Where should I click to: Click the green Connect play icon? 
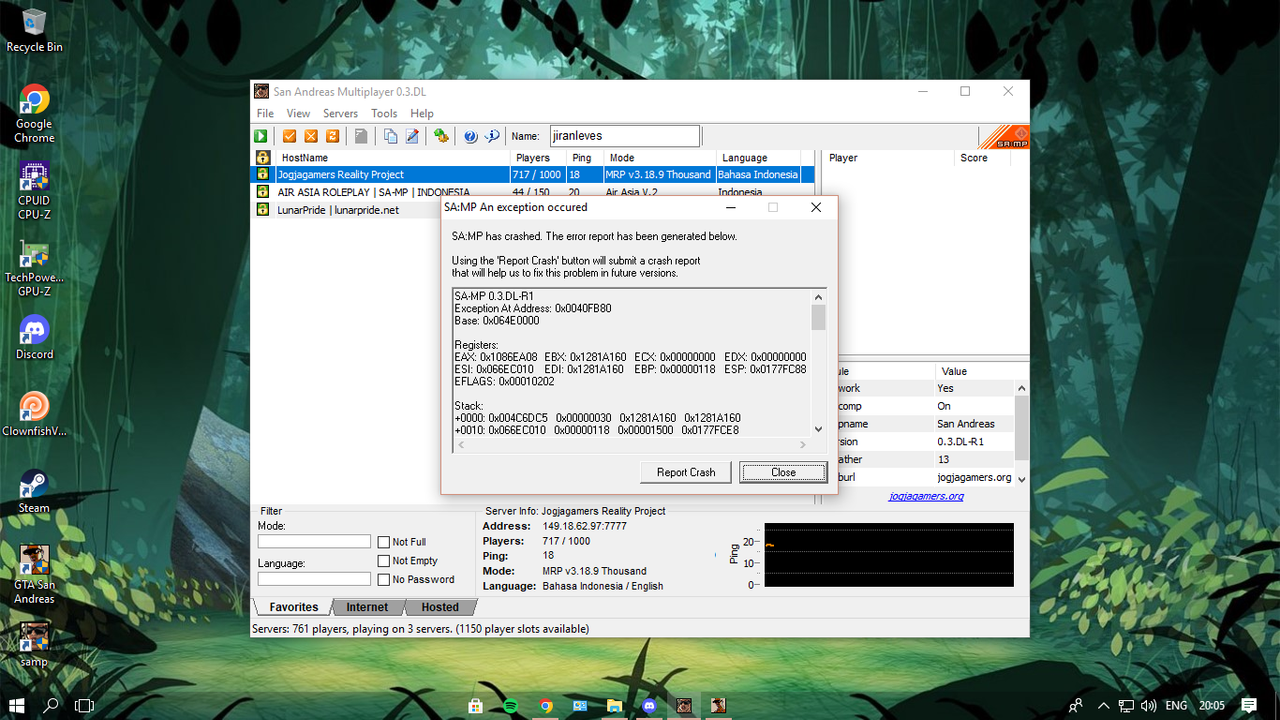261,136
